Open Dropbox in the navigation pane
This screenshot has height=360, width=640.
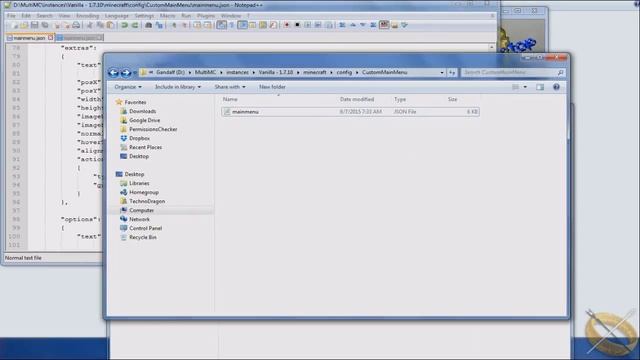tap(139, 138)
